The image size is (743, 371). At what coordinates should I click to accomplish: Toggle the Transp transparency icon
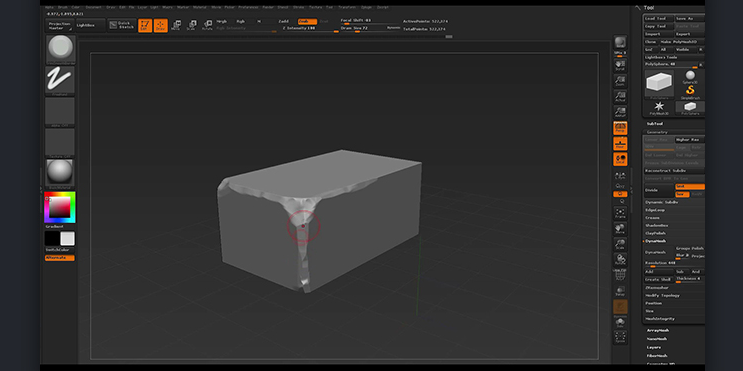pos(620,290)
